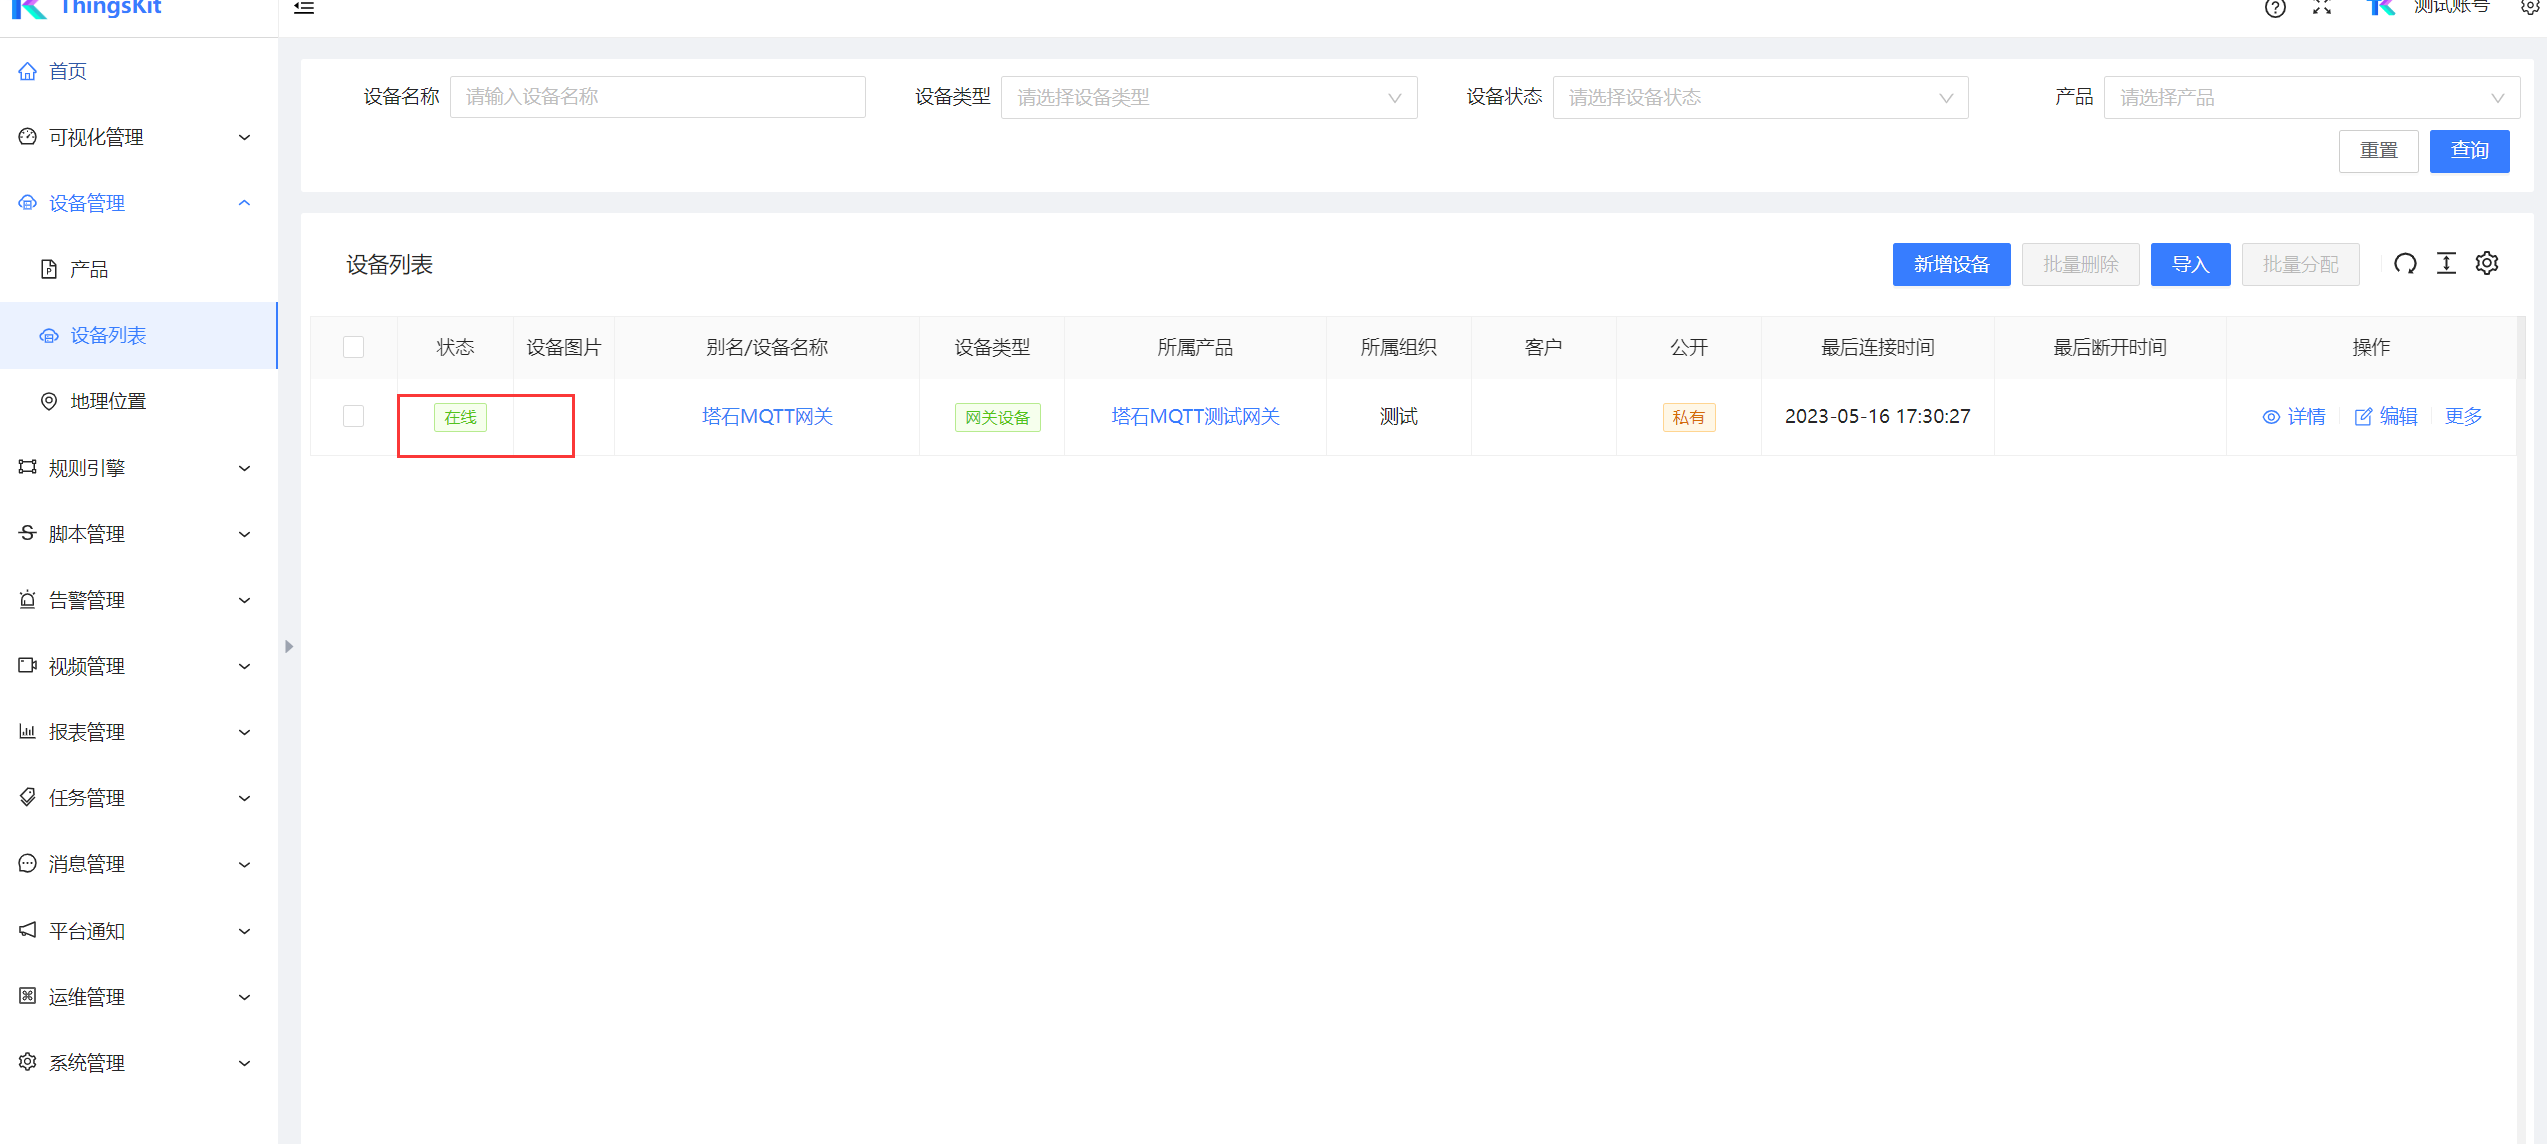
Task: Open the 设备状态 dropdown
Action: click(x=1759, y=97)
